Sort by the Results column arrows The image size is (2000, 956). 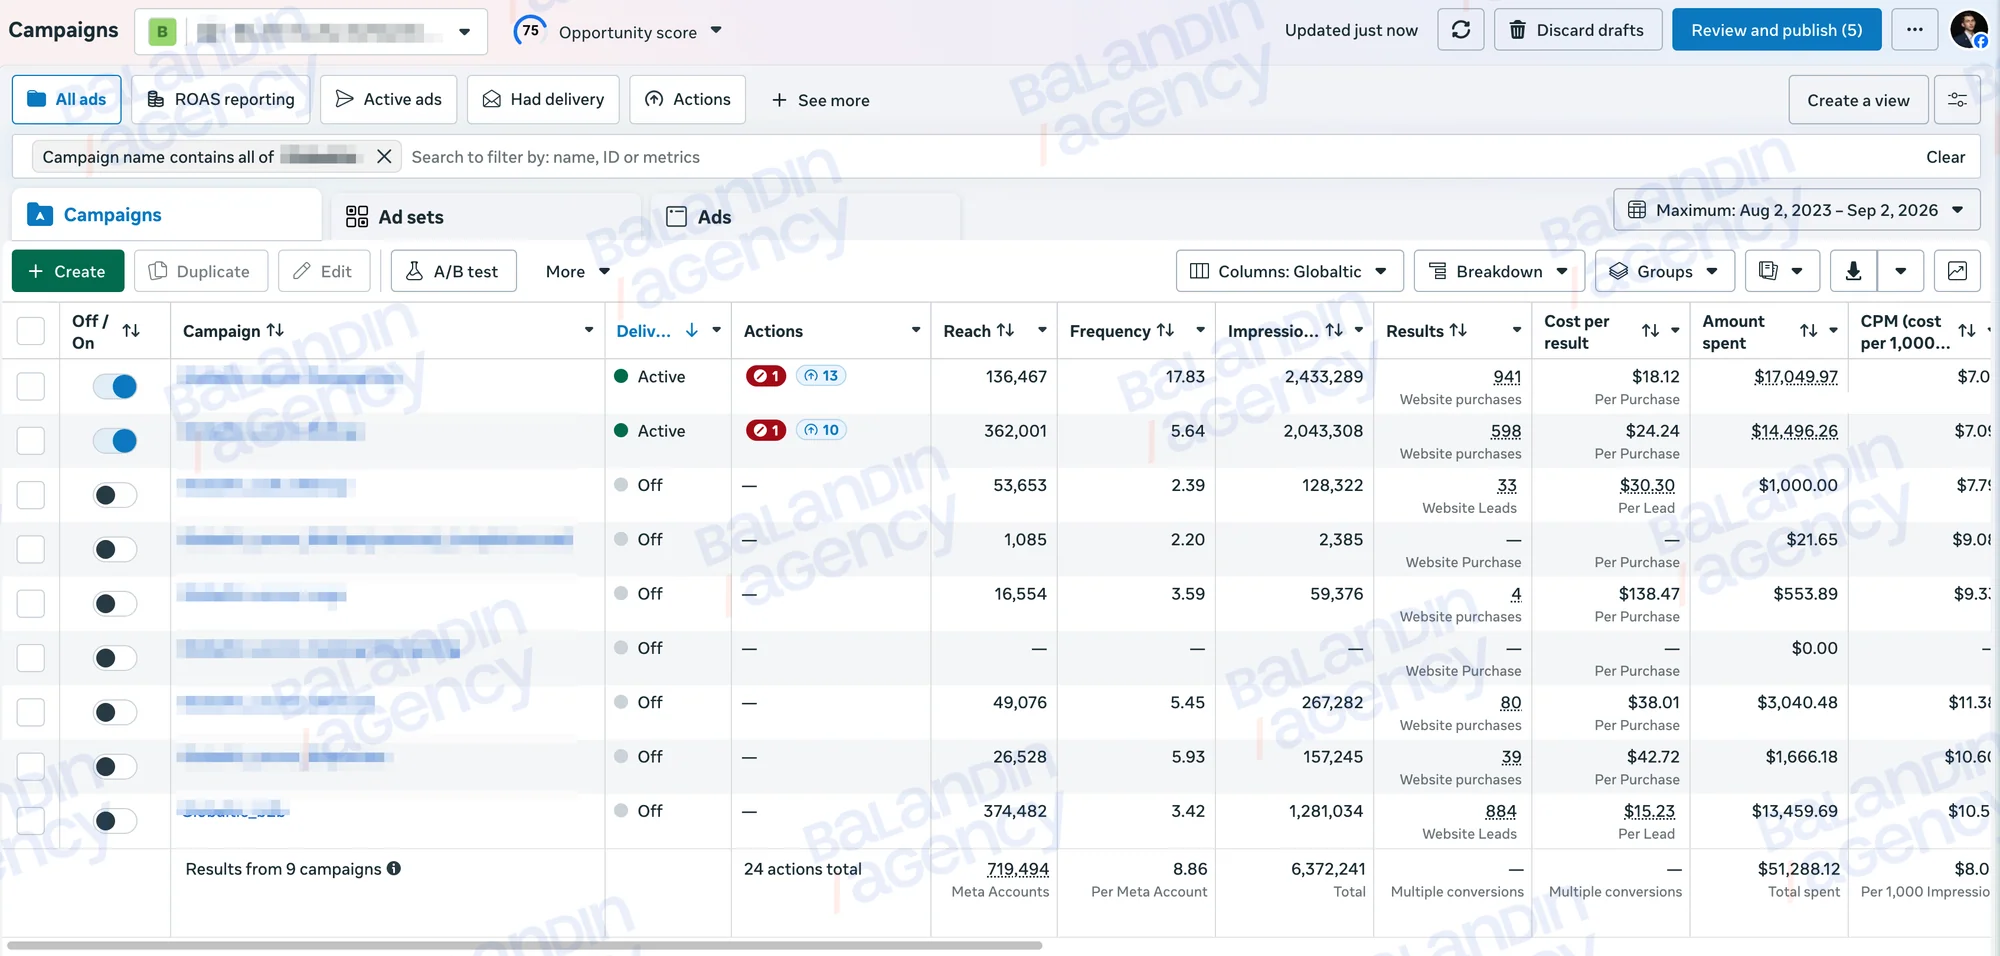[x=1458, y=330]
